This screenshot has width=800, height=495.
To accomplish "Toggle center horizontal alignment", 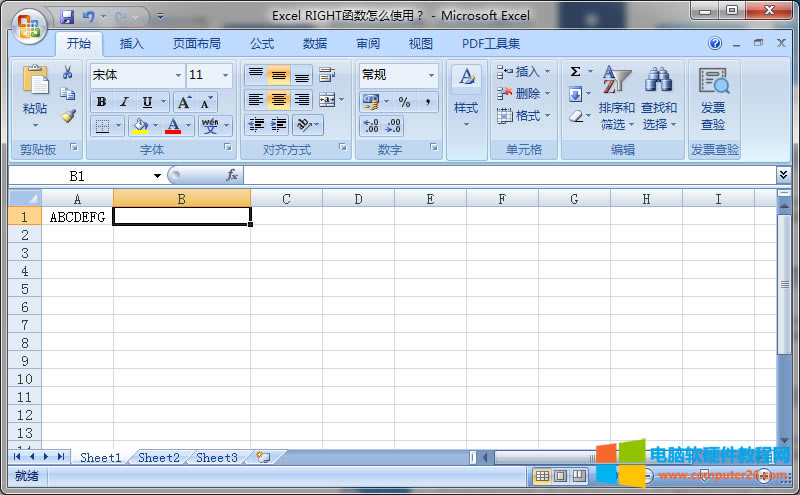I will (279, 100).
